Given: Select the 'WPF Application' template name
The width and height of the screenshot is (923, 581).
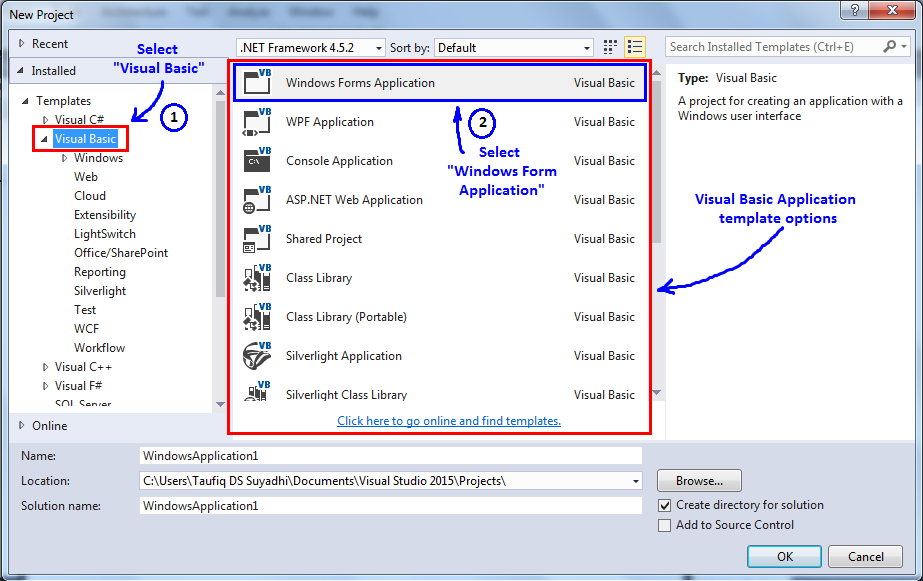Looking at the screenshot, I should 330,122.
